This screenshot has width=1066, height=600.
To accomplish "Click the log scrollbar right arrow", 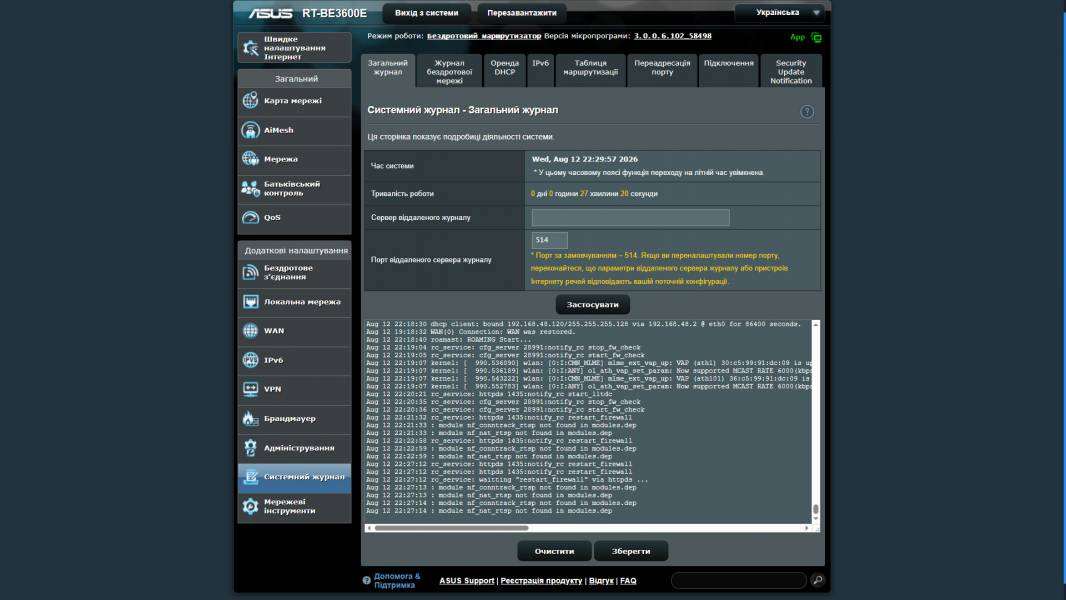I will (807, 528).
